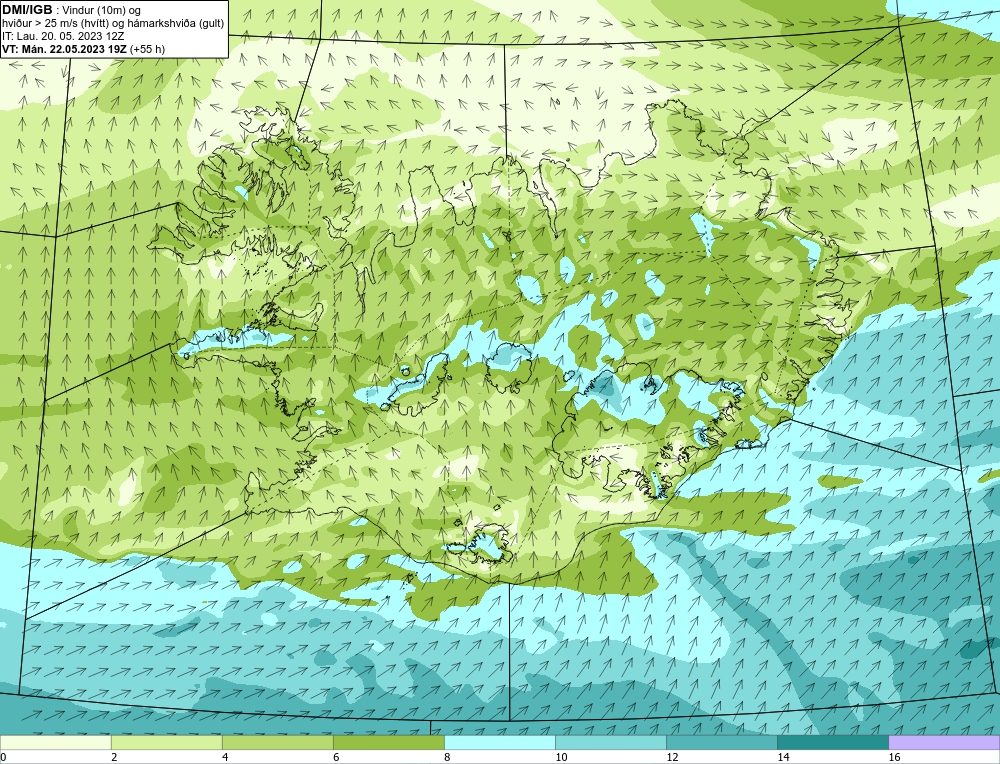Screen dimensions: 1000x764
Task: Click the 14–16 m/s dark teal legend swatch
Action: point(833,743)
